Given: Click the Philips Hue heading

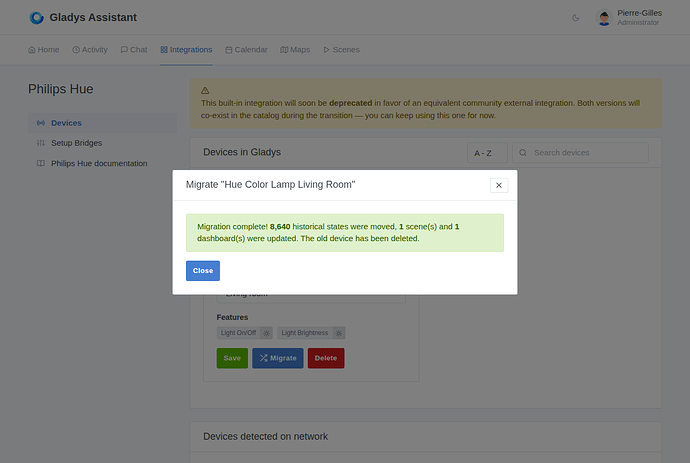Looking at the screenshot, I should 61,89.
